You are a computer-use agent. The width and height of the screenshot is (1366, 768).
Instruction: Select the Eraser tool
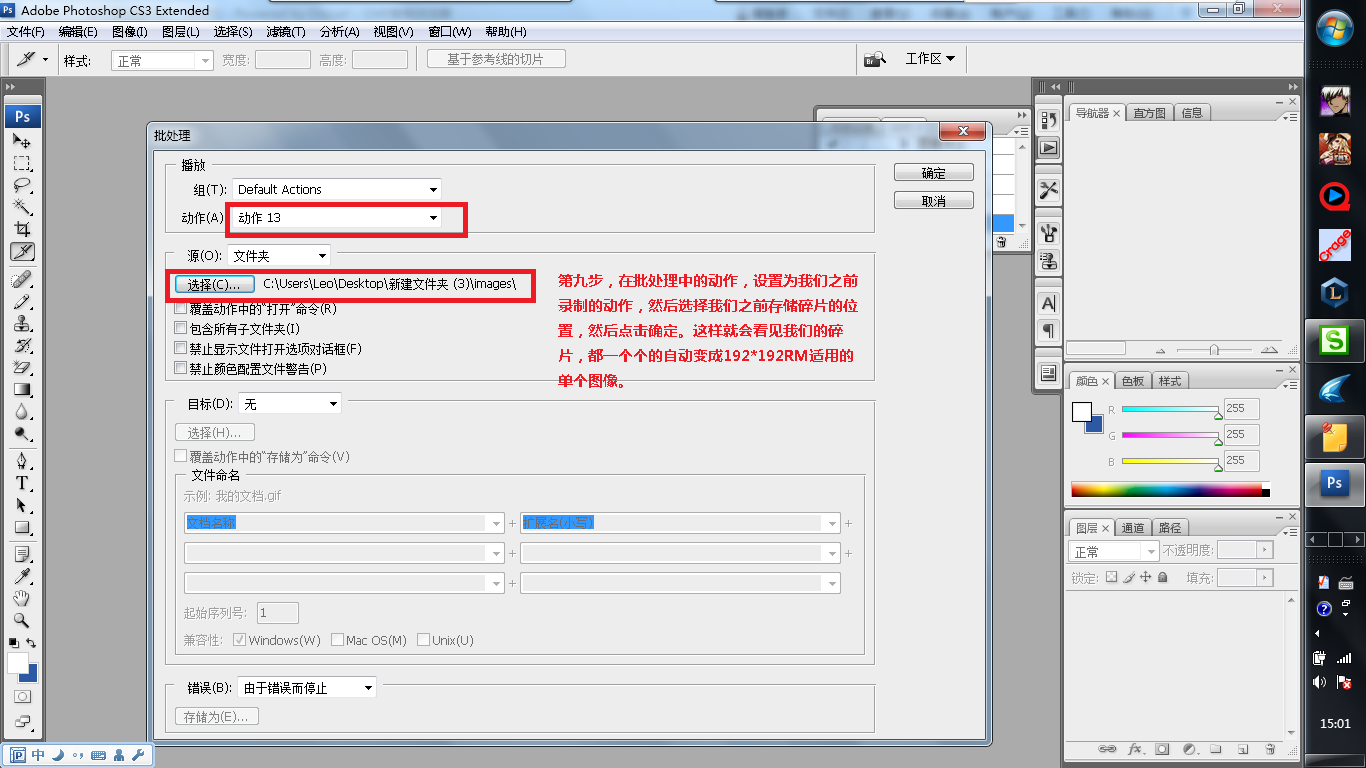coord(22,367)
